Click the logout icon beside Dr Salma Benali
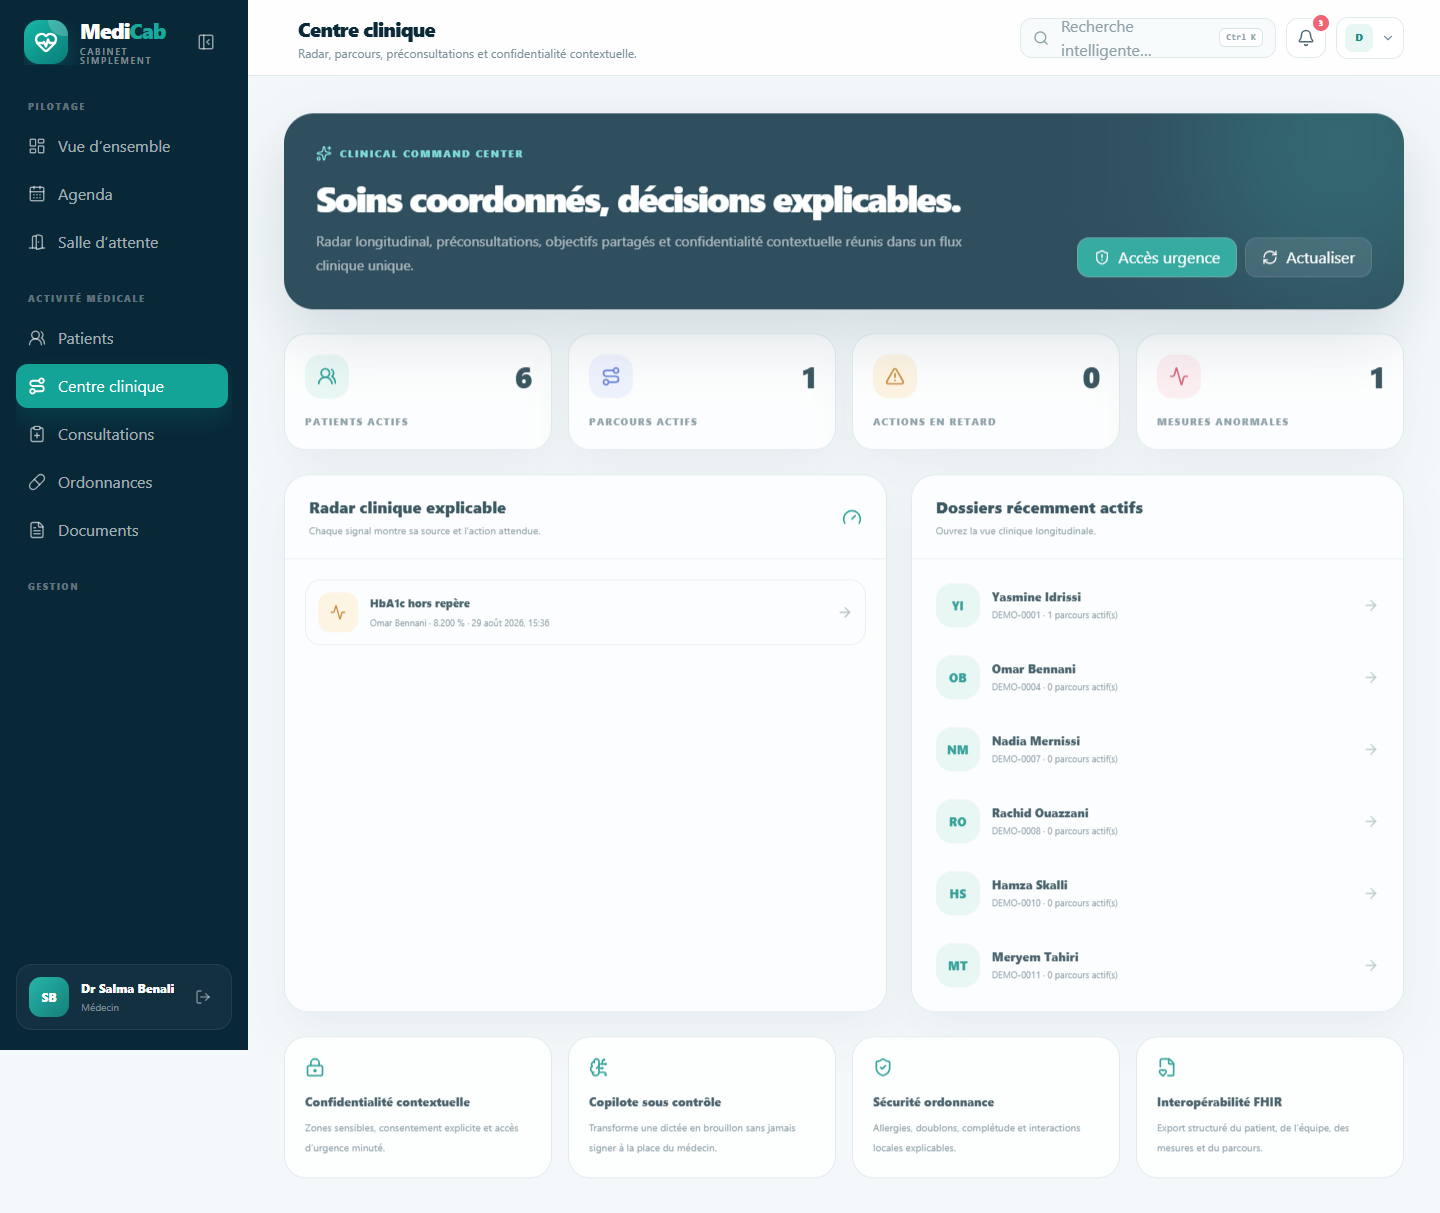 click(203, 997)
